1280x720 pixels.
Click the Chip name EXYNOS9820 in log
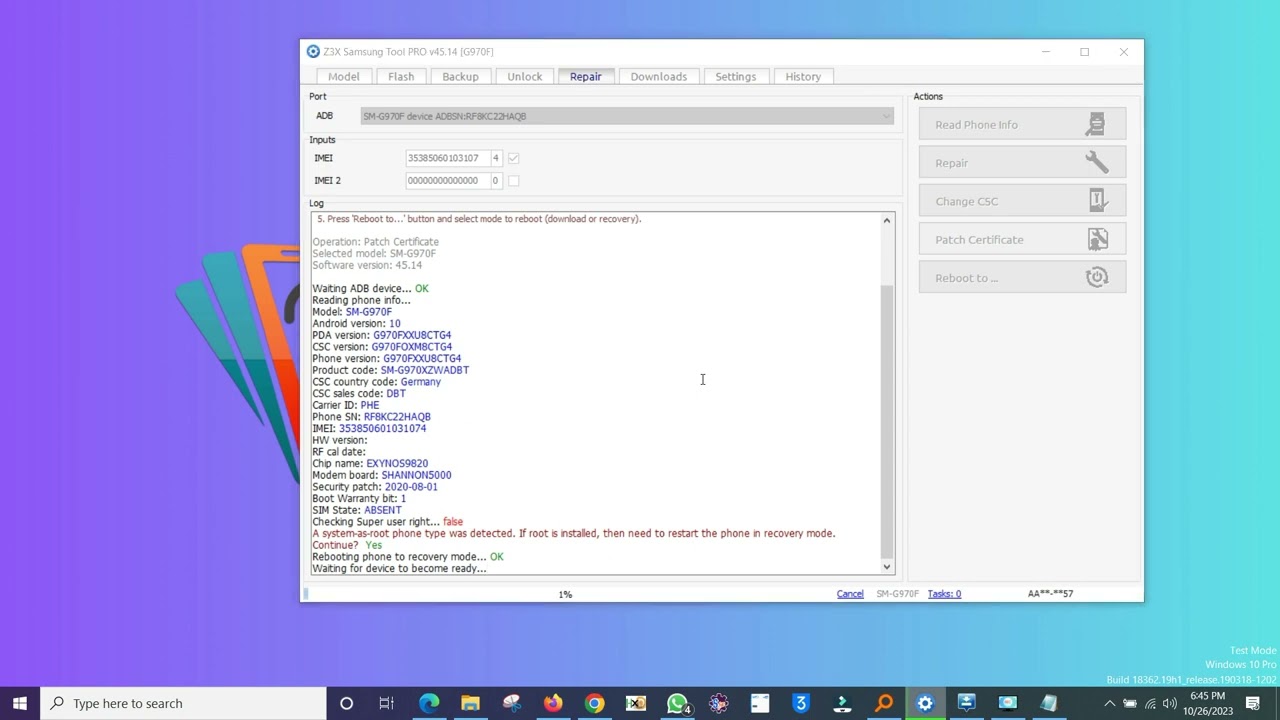click(397, 464)
